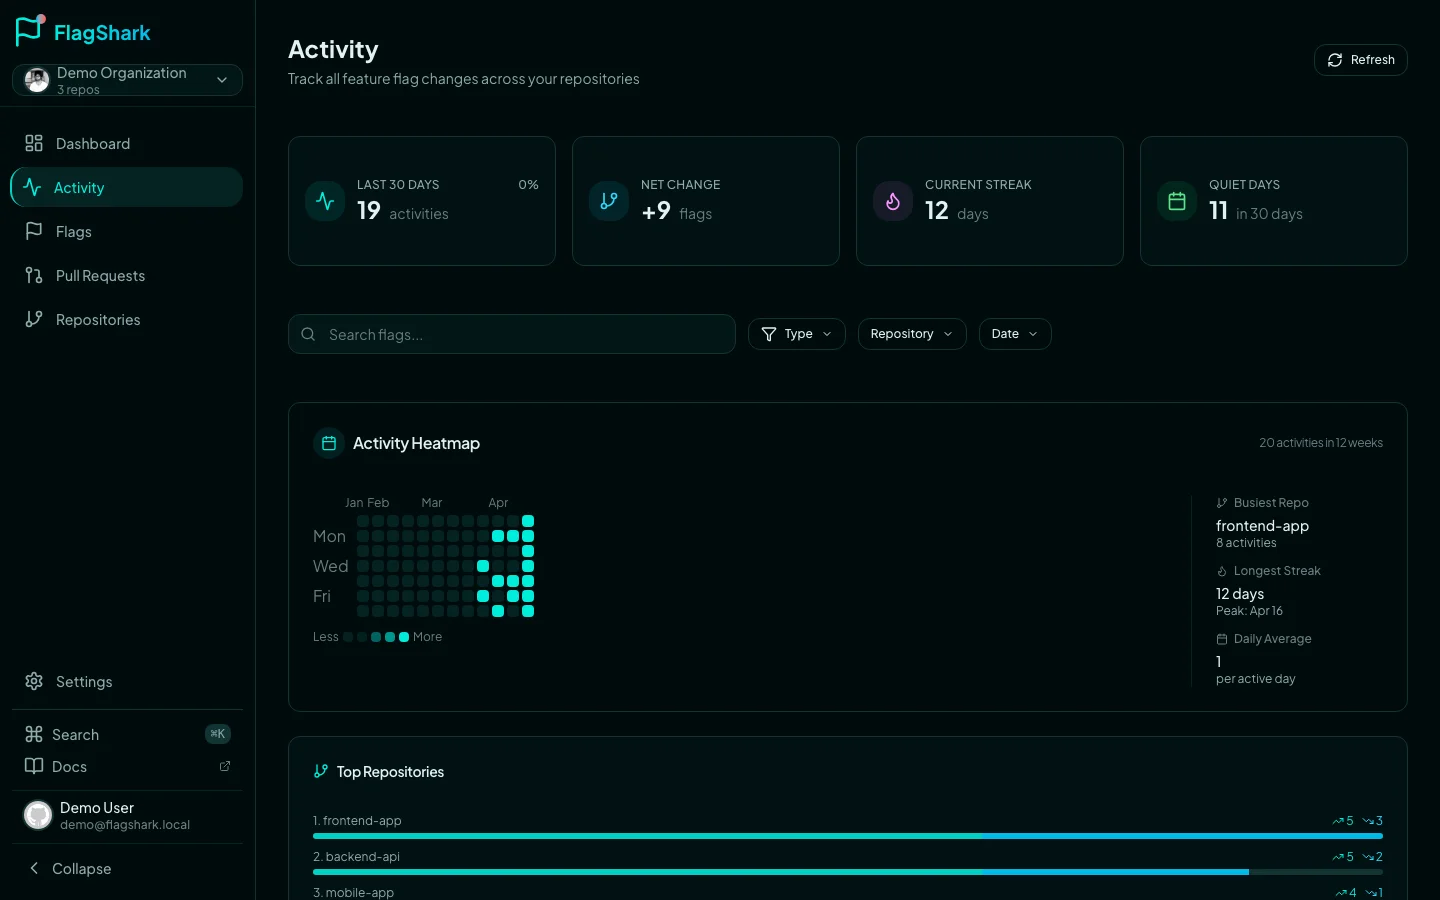Click the Refresh button
The height and width of the screenshot is (900, 1440).
tap(1361, 60)
